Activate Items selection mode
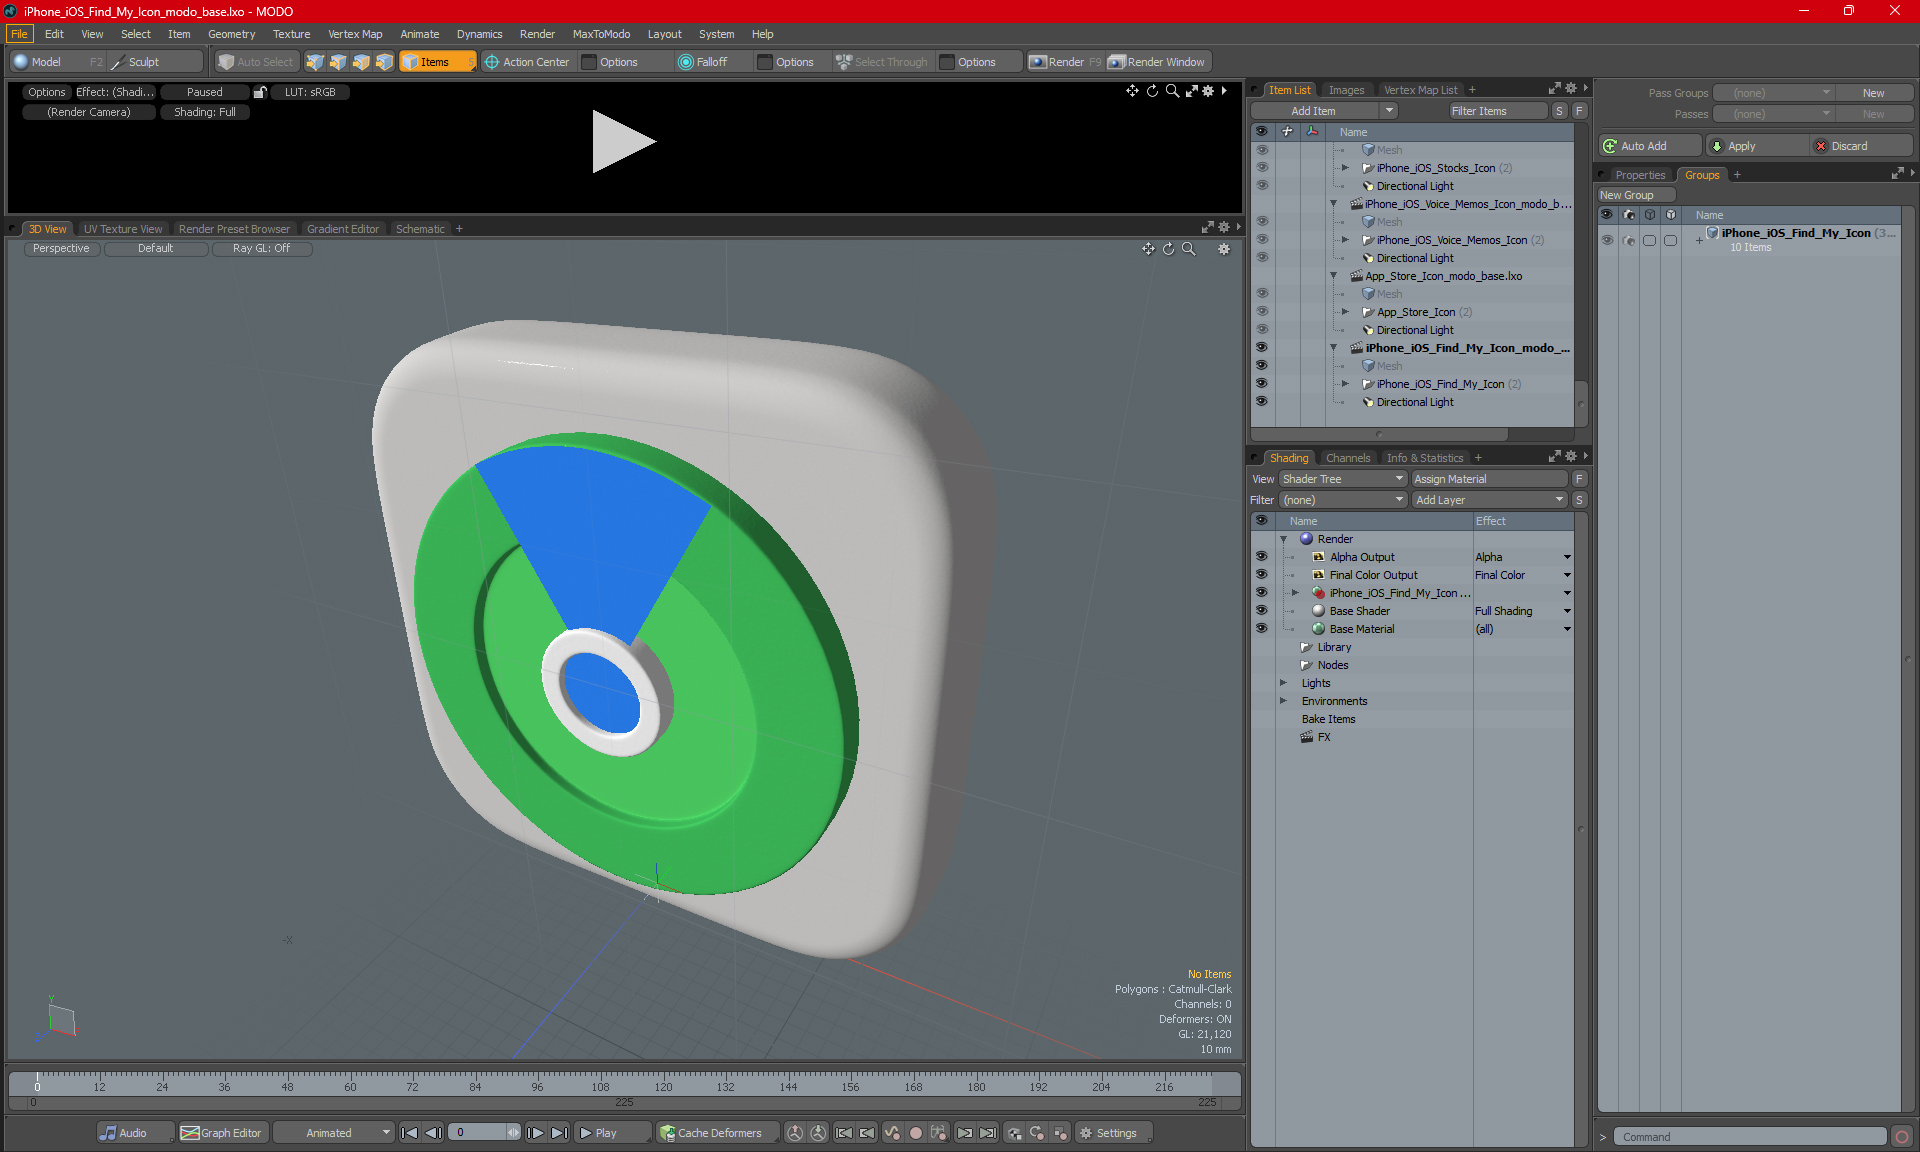1920x1152 pixels. coord(437,62)
